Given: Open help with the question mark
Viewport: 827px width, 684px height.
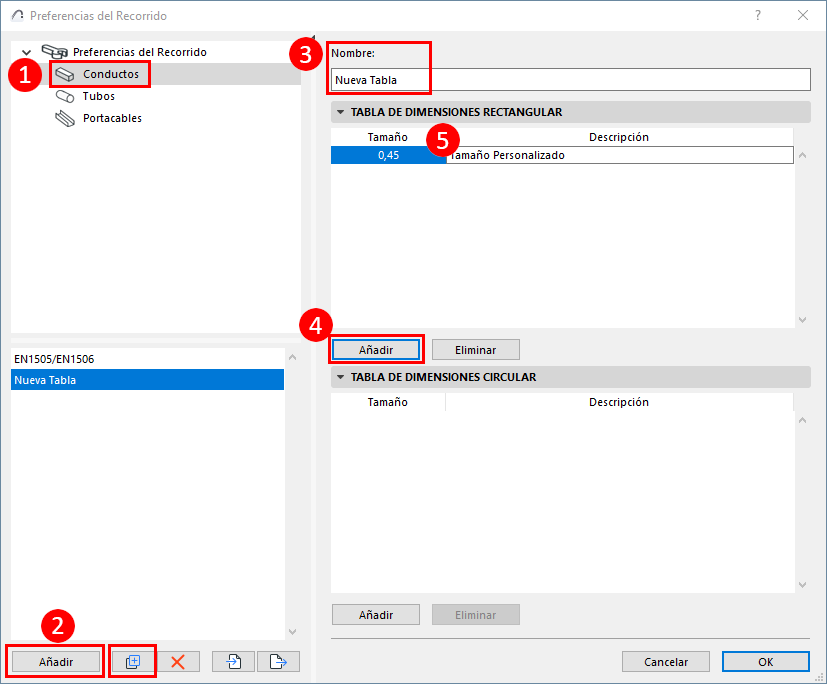Looking at the screenshot, I should click(x=758, y=15).
